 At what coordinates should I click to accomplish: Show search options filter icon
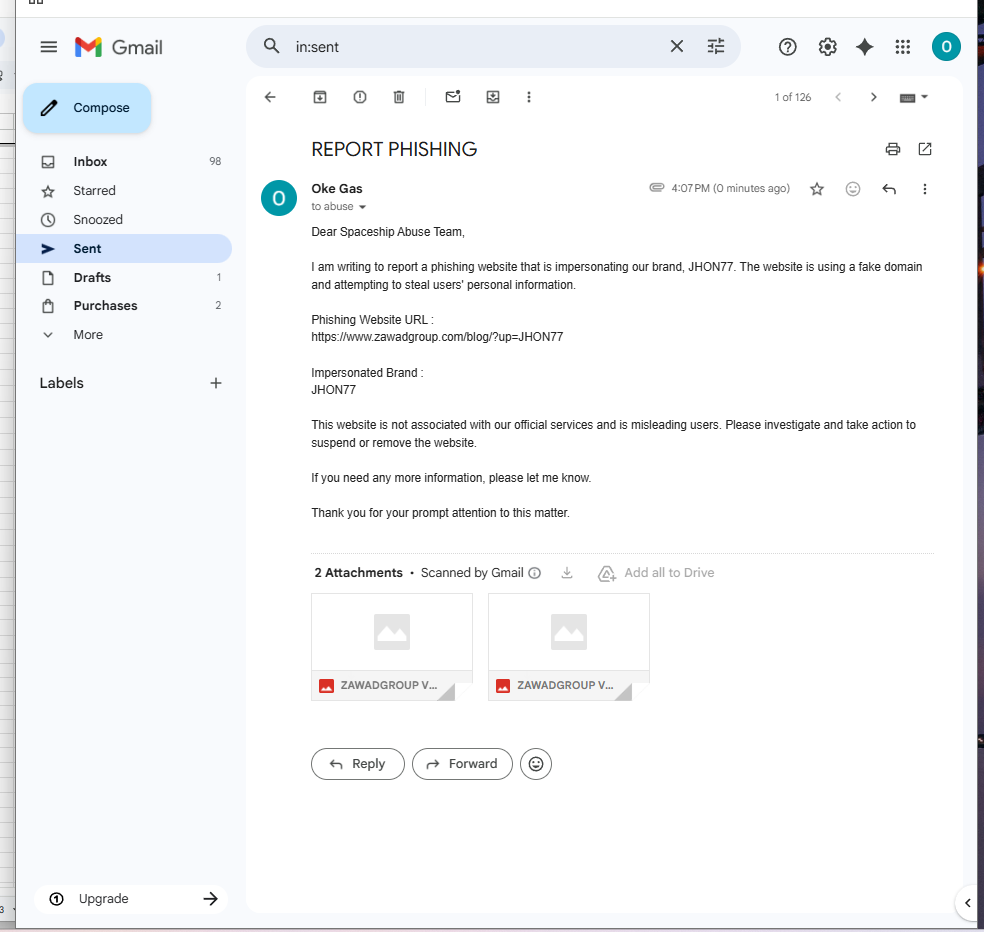pyautogui.click(x=715, y=46)
